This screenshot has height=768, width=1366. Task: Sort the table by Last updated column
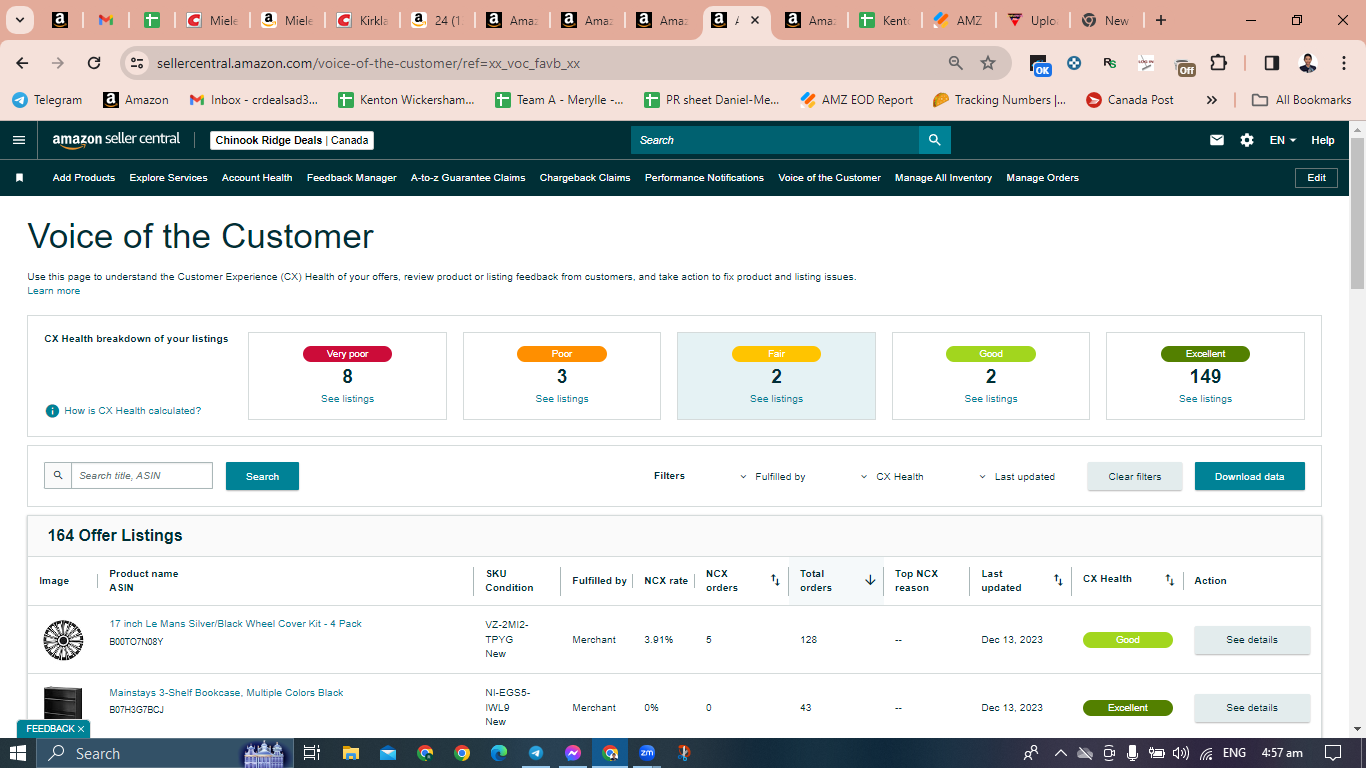click(x=1058, y=580)
